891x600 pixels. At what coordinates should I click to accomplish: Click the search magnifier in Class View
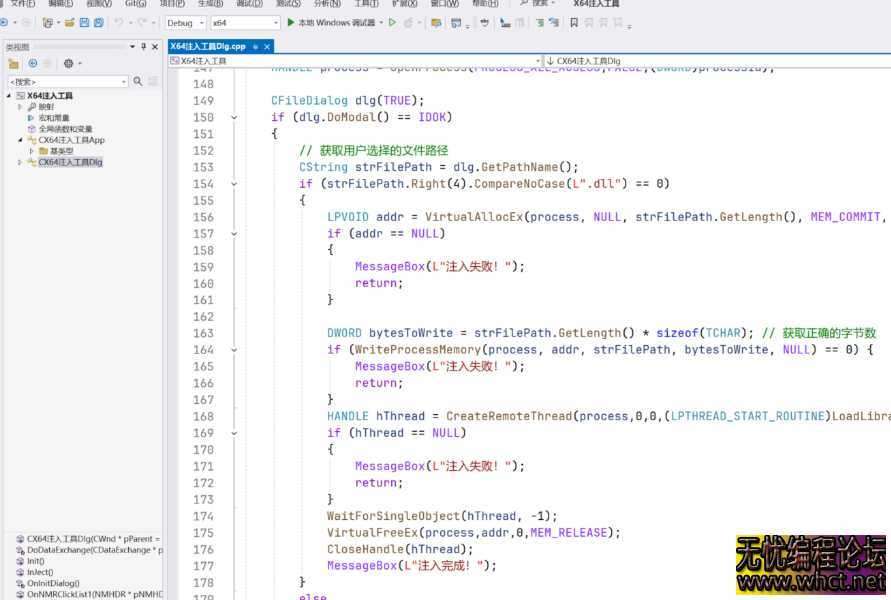[137, 81]
